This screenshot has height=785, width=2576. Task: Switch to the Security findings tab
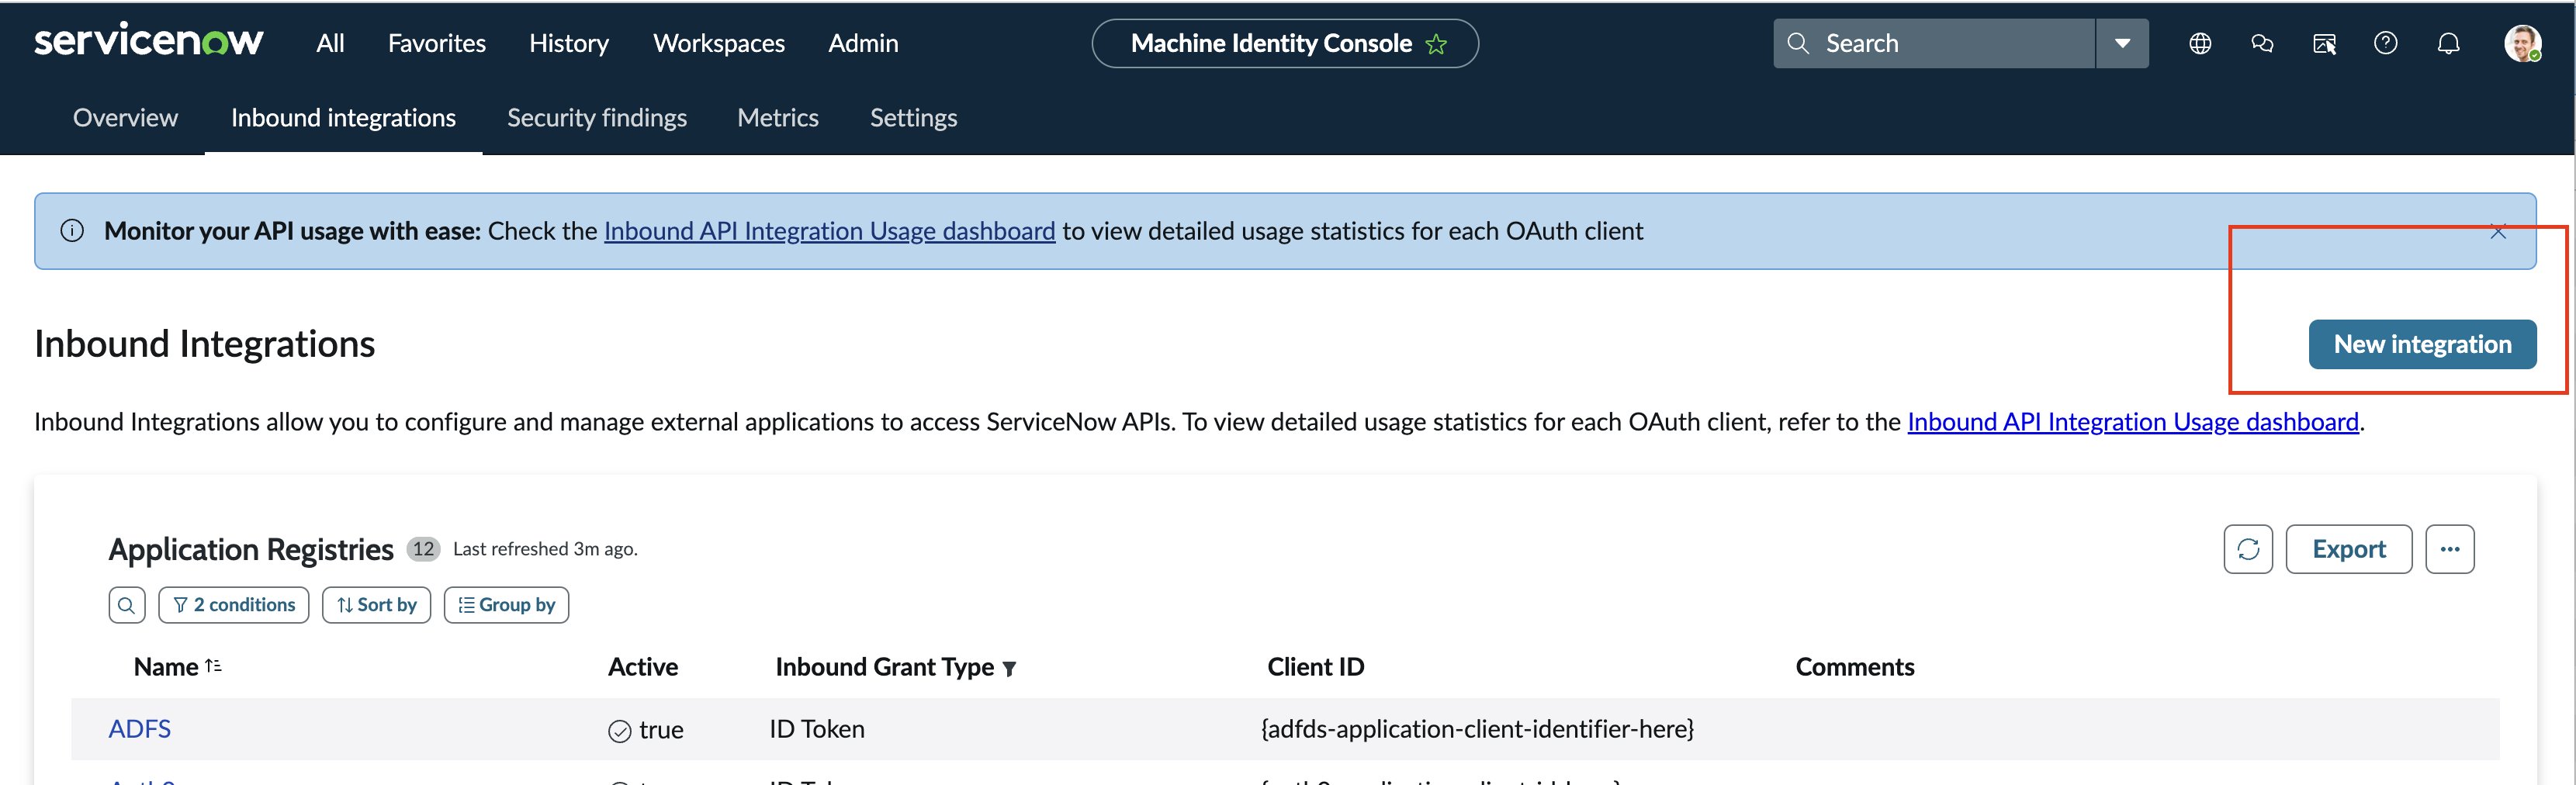(597, 117)
